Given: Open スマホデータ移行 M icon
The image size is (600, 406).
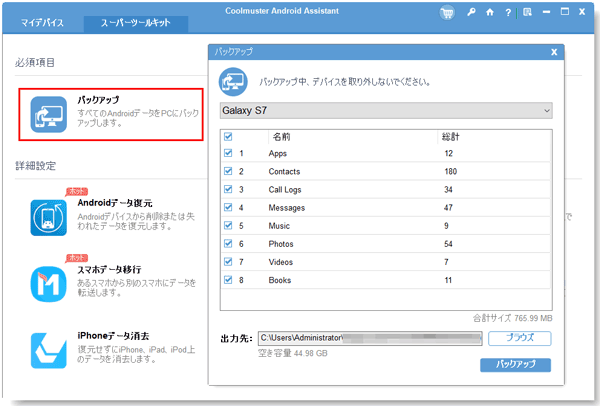Looking at the screenshot, I should [49, 284].
